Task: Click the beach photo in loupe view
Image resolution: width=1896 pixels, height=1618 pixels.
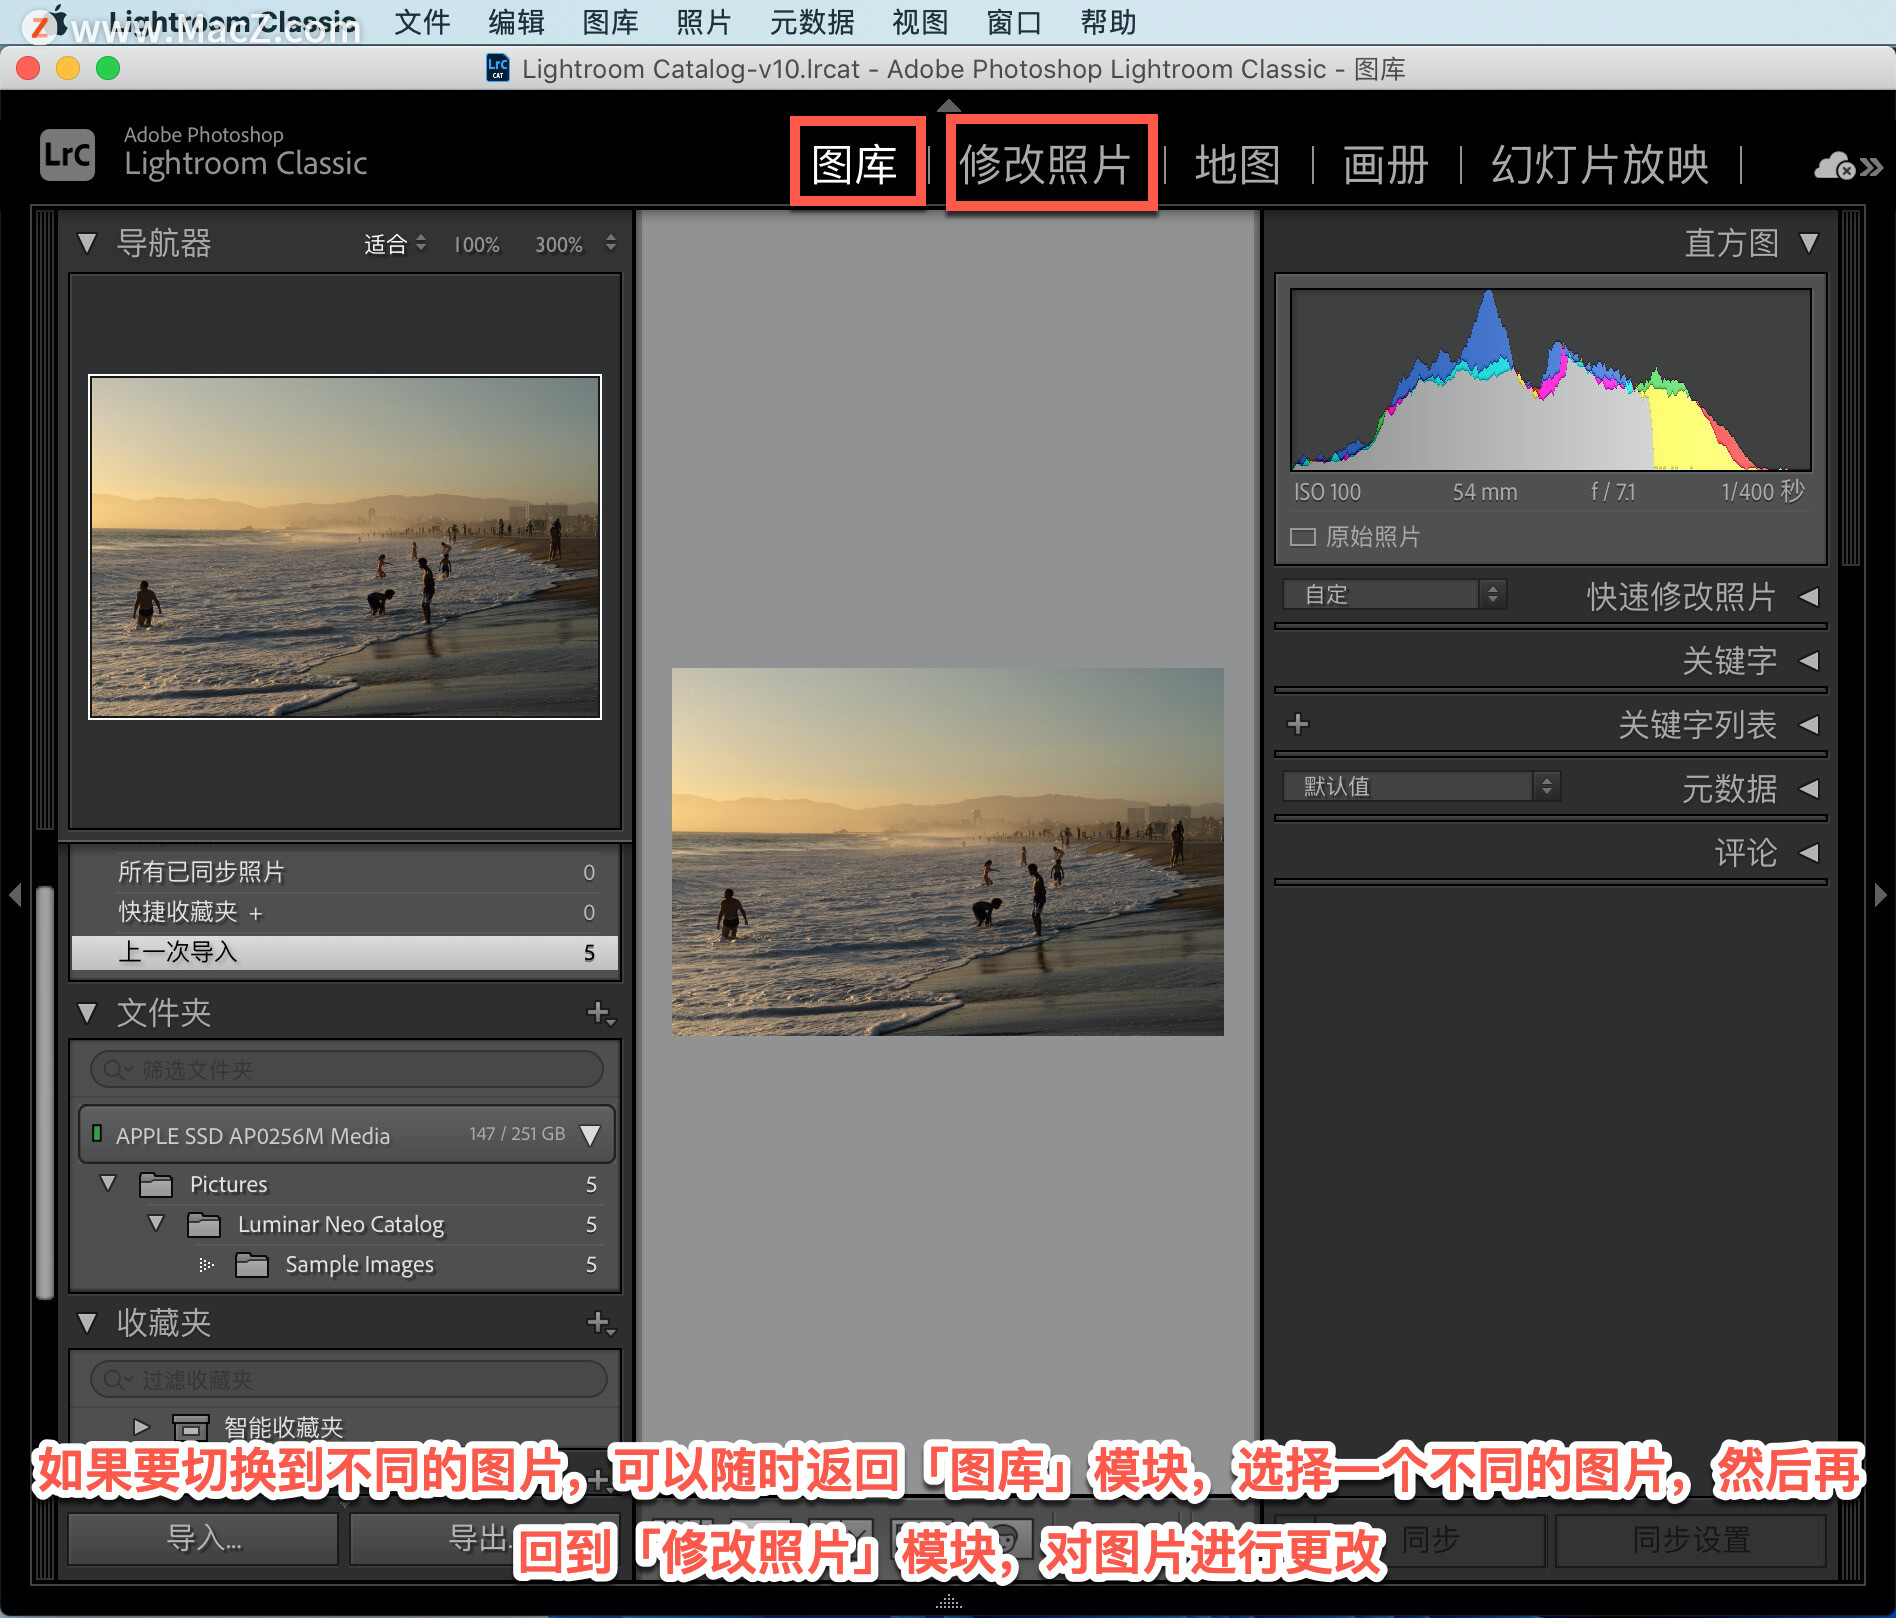Action: point(948,852)
